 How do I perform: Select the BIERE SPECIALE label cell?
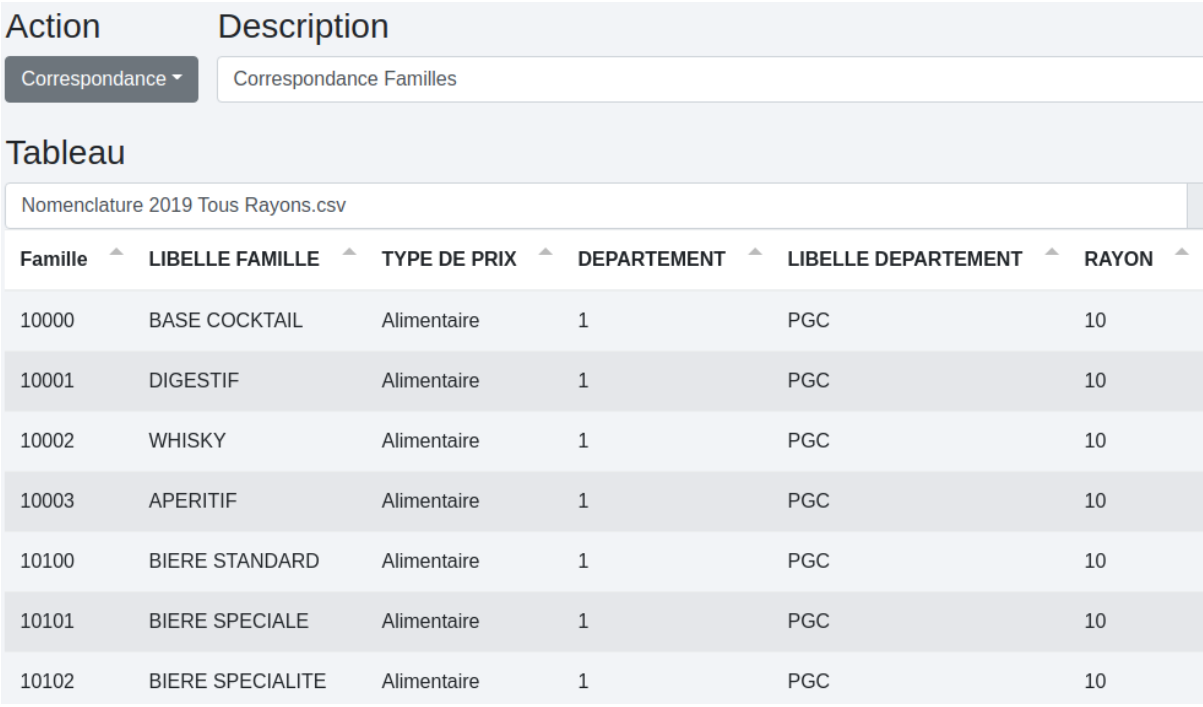tap(228, 621)
